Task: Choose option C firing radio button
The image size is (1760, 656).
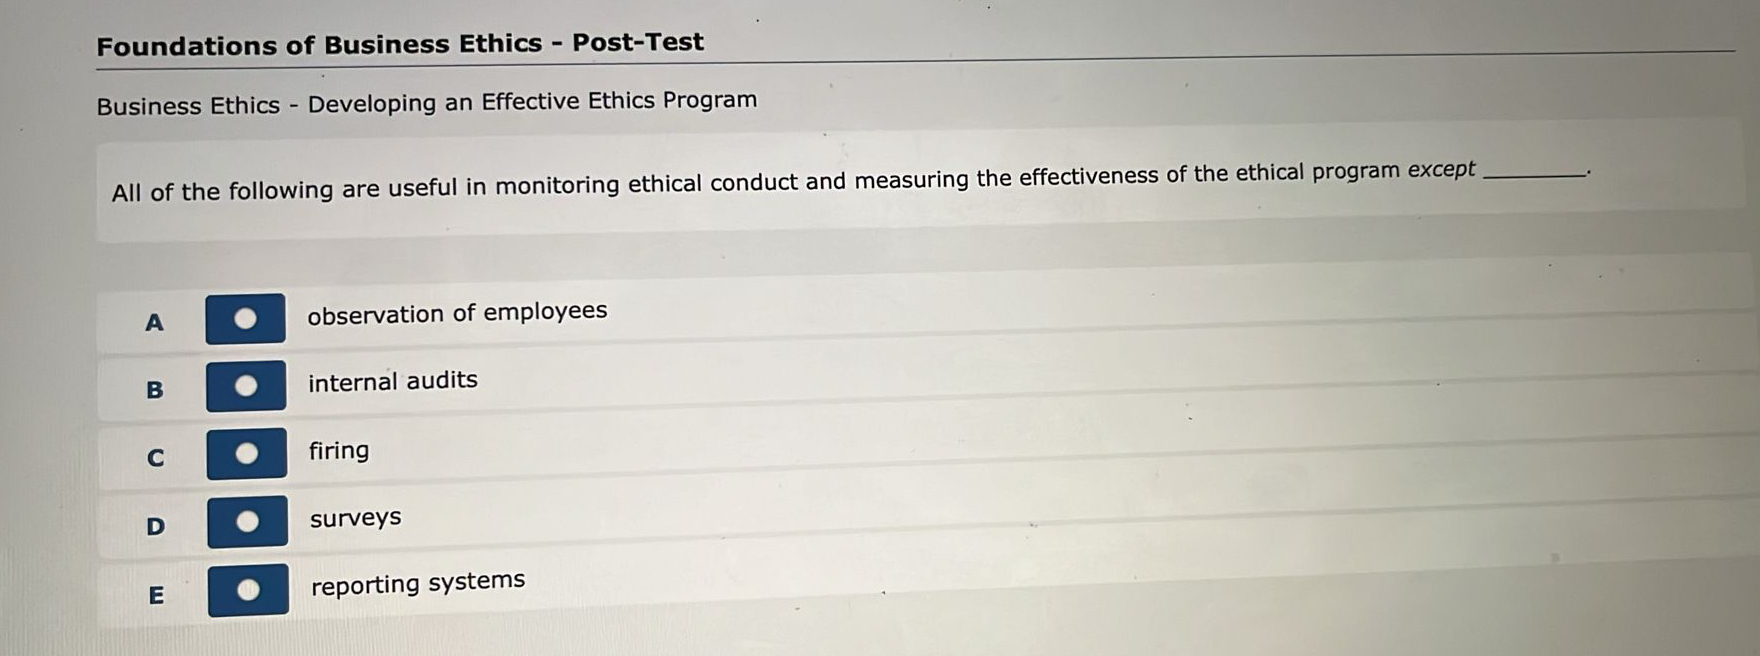Action: click(245, 453)
